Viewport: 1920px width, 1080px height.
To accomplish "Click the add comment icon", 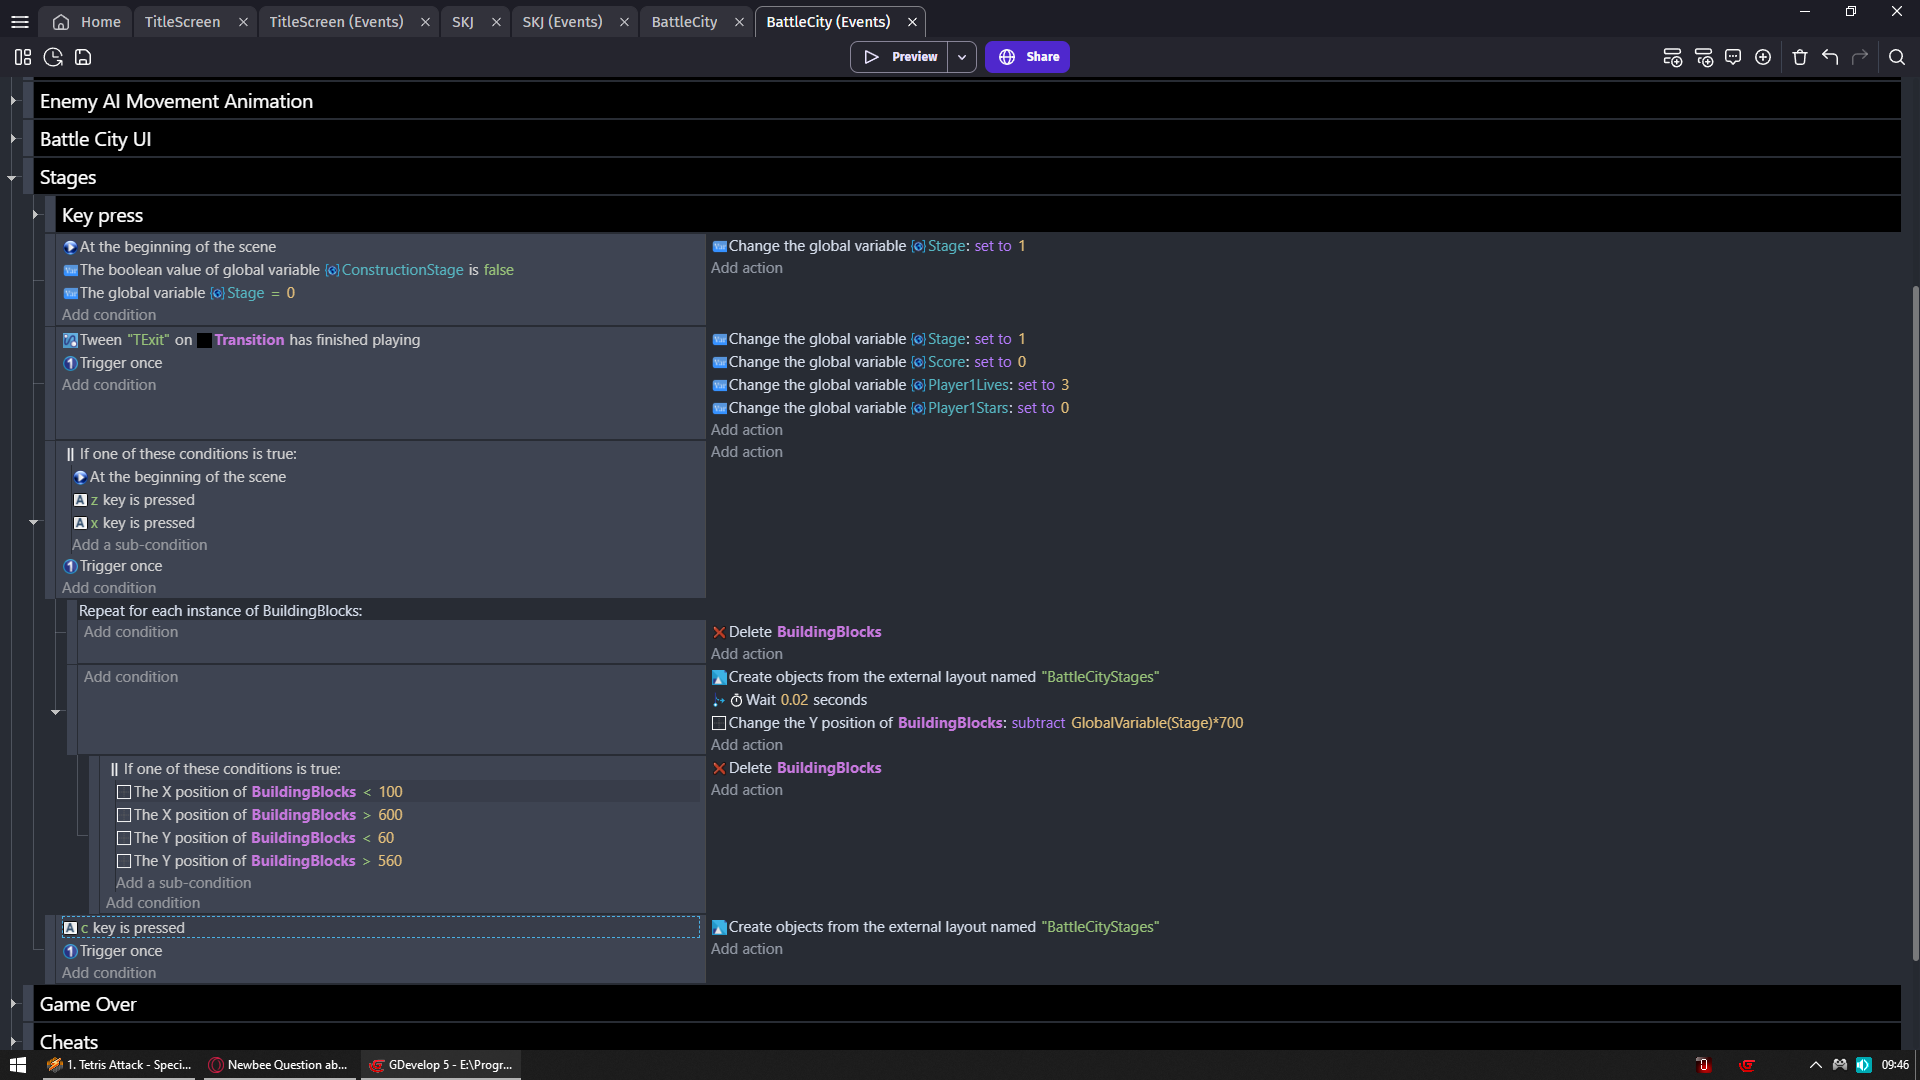I will 1733,57.
